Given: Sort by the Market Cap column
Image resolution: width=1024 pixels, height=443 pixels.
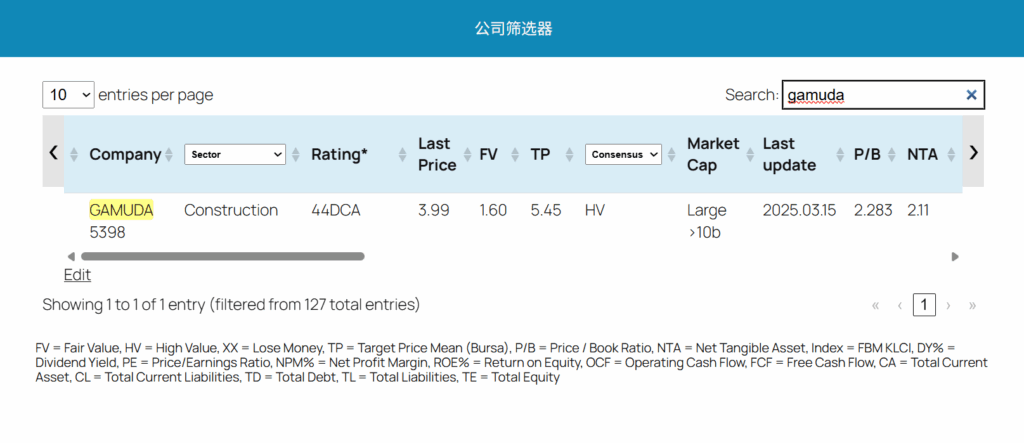Looking at the screenshot, I should 712,154.
